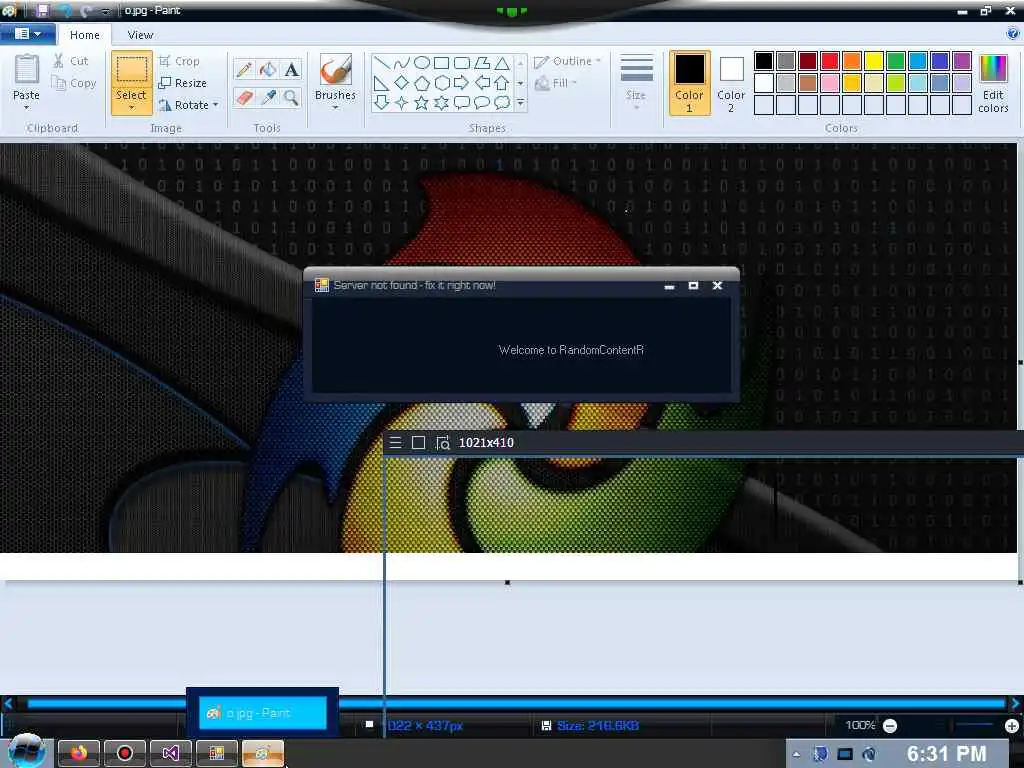The height and width of the screenshot is (768, 1024).
Task: Expand the Paste options arrow
Action: 26,108
